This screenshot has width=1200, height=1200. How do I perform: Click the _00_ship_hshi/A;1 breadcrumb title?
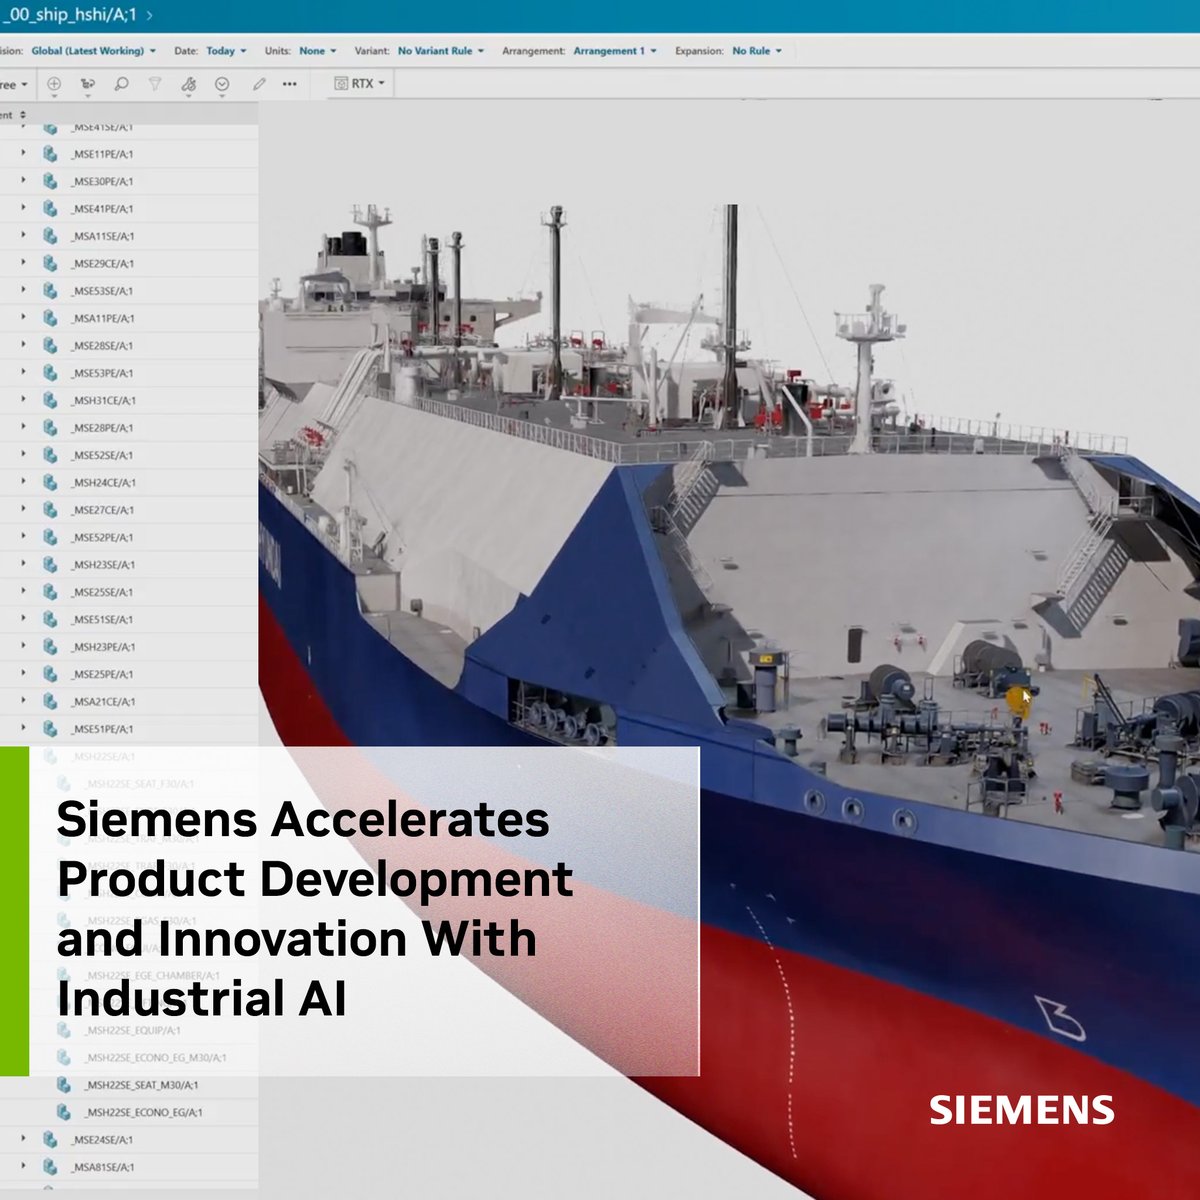pyautogui.click(x=68, y=16)
